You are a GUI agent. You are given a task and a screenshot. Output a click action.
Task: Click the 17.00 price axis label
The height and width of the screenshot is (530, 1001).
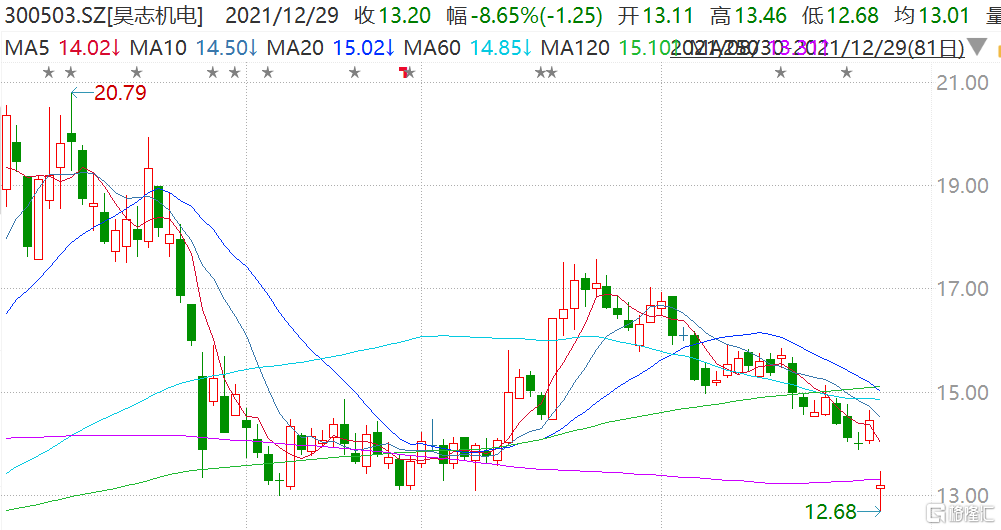pyautogui.click(x=962, y=289)
